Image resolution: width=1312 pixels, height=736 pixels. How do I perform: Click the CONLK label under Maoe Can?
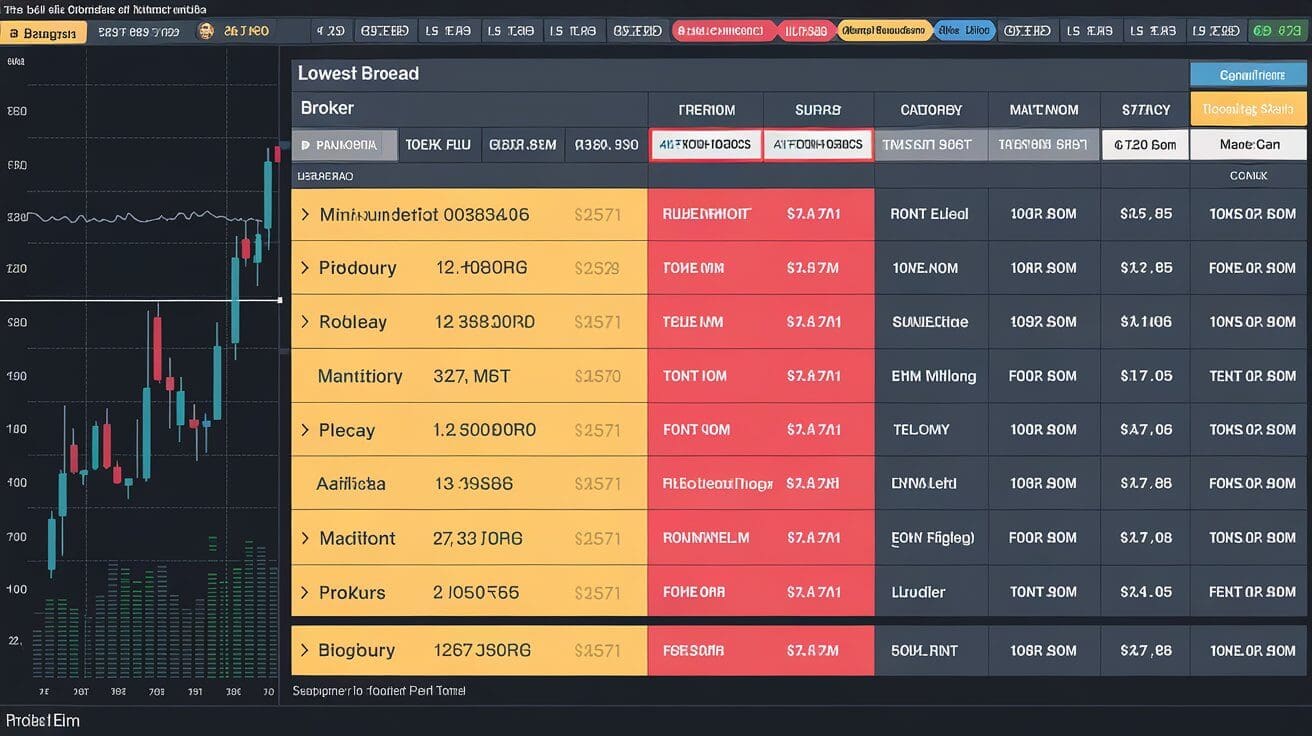tap(1248, 175)
